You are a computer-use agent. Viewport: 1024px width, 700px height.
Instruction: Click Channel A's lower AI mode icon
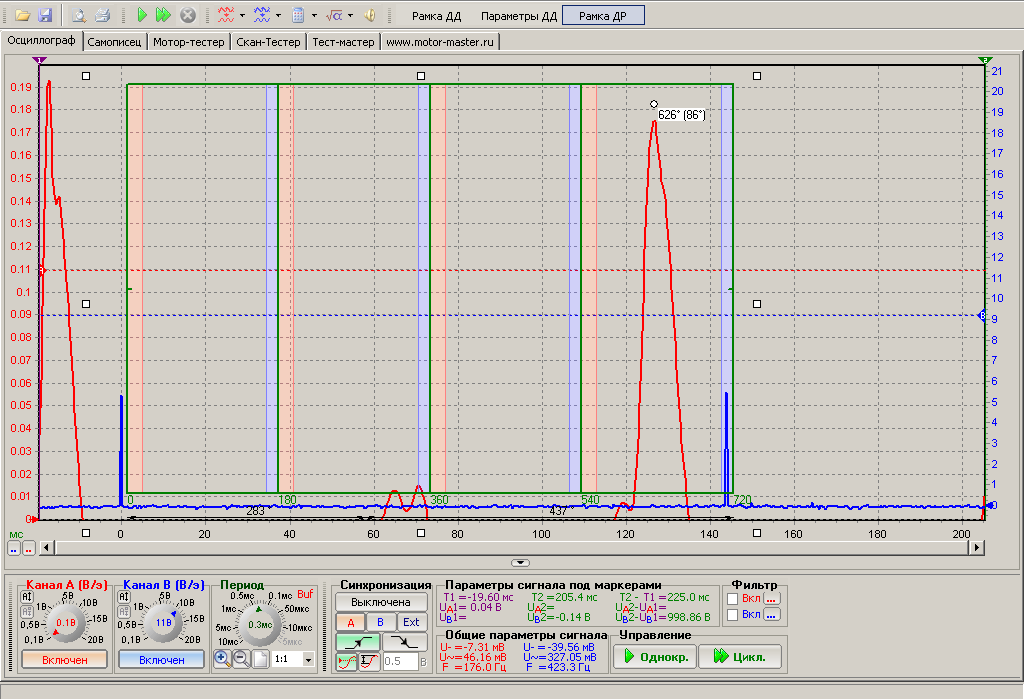click(x=27, y=612)
